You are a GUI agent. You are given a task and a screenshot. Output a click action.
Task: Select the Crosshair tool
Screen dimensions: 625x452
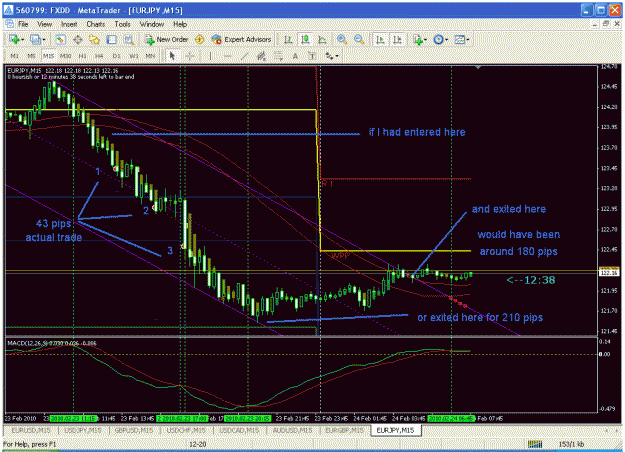(x=190, y=56)
